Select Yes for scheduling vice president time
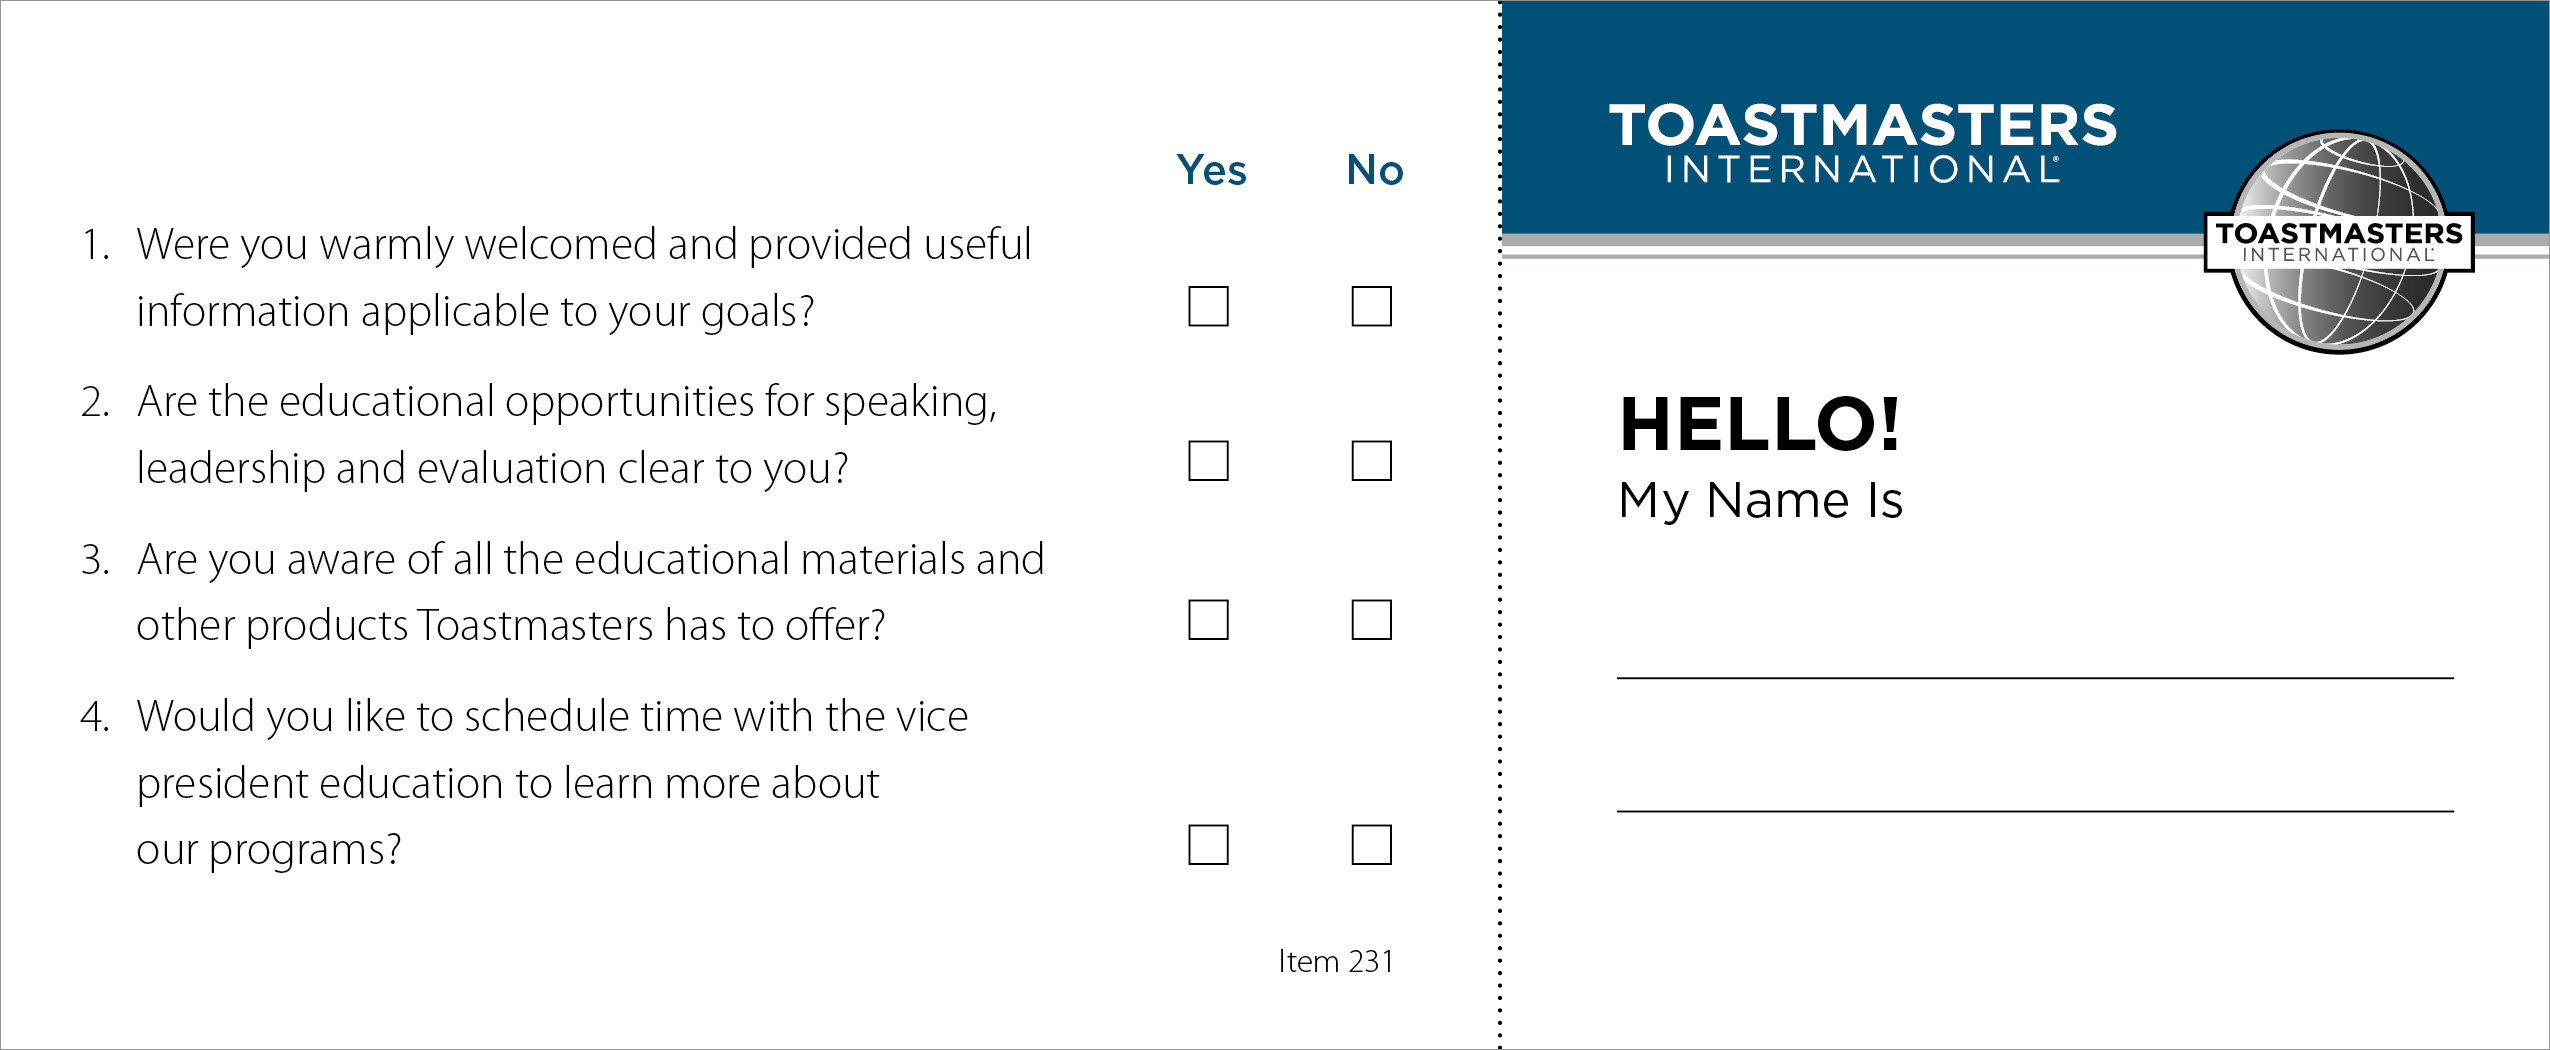2550x1050 pixels. [1208, 845]
